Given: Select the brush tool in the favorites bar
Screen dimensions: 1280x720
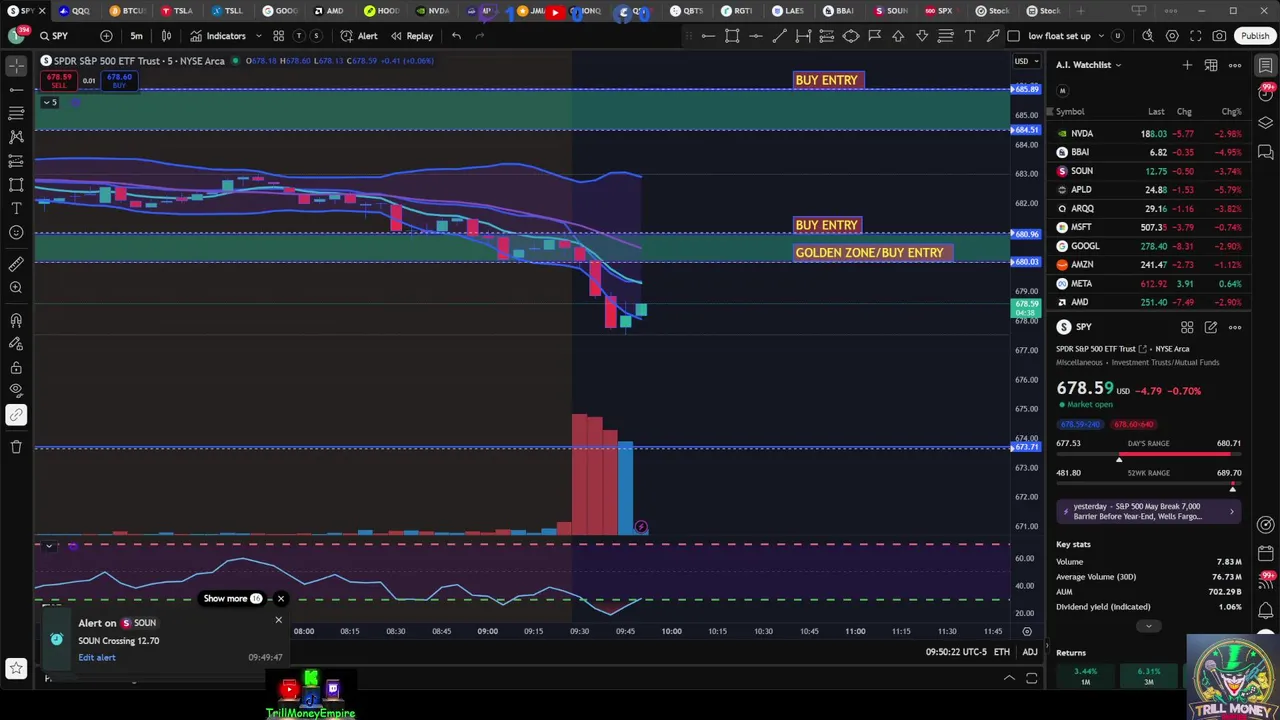Looking at the screenshot, I should (993, 36).
